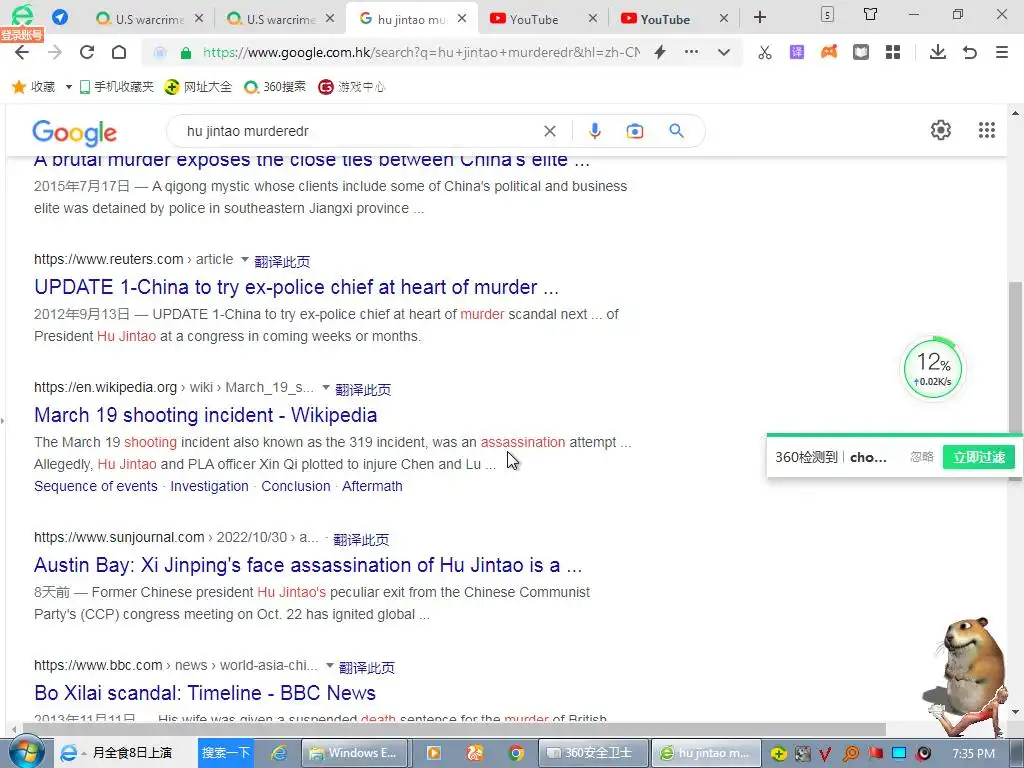Click the blue paper-plane icon beside tabs

60,17
